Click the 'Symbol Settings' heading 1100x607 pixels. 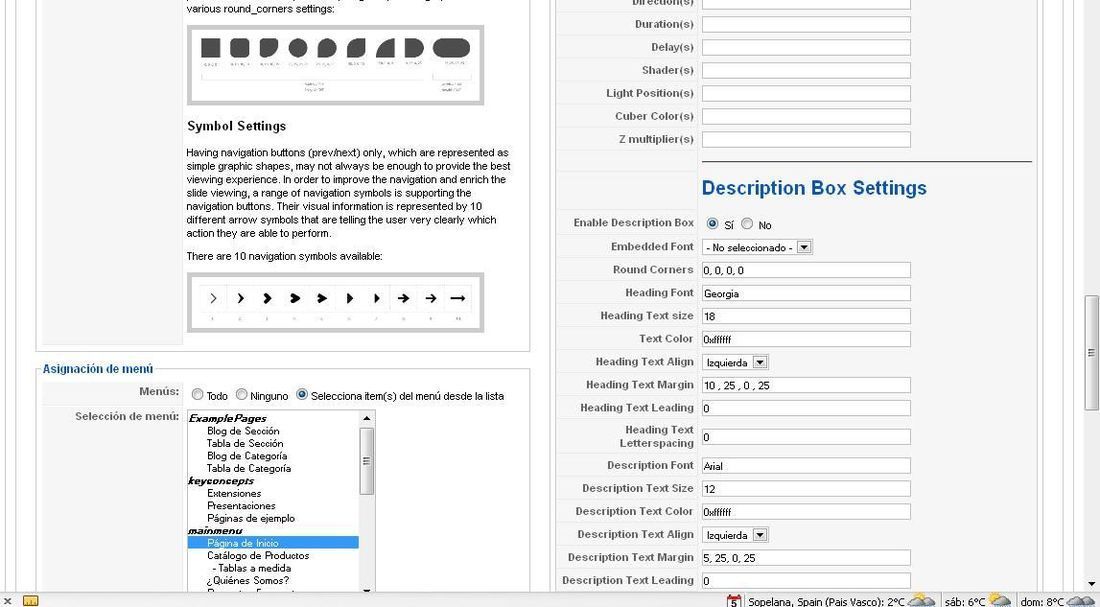coord(236,126)
